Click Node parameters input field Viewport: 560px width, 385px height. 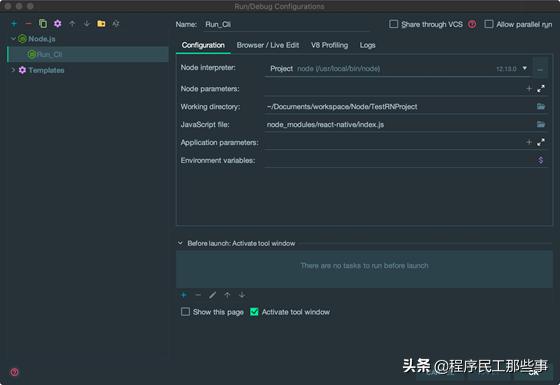point(394,89)
